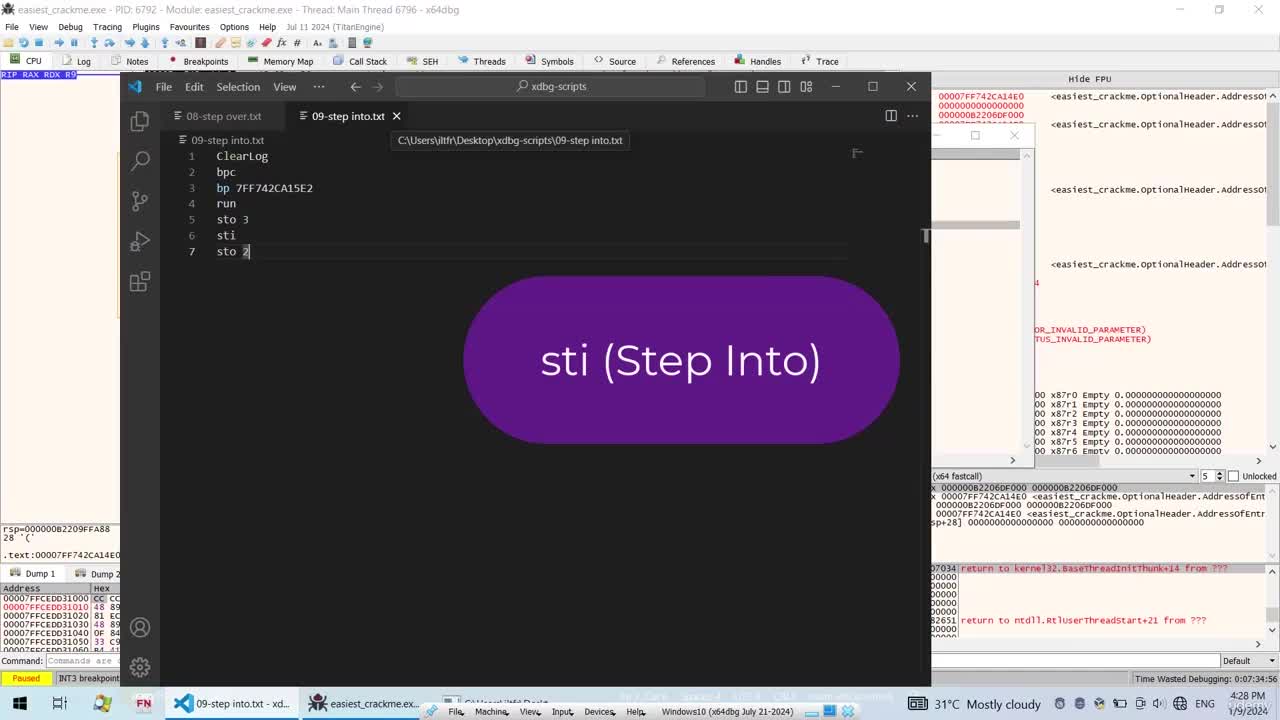Viewport: 1280px width, 720px height.
Task: Open VS Code editor More Actions ellipsis
Action: tap(912, 116)
